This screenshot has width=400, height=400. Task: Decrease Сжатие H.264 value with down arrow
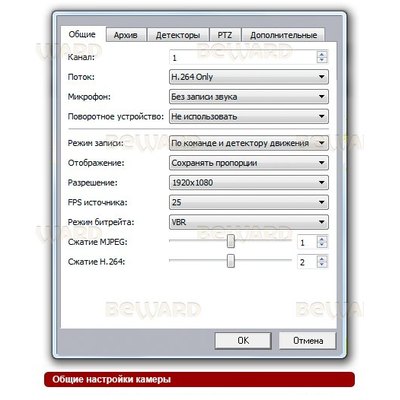point(322,265)
